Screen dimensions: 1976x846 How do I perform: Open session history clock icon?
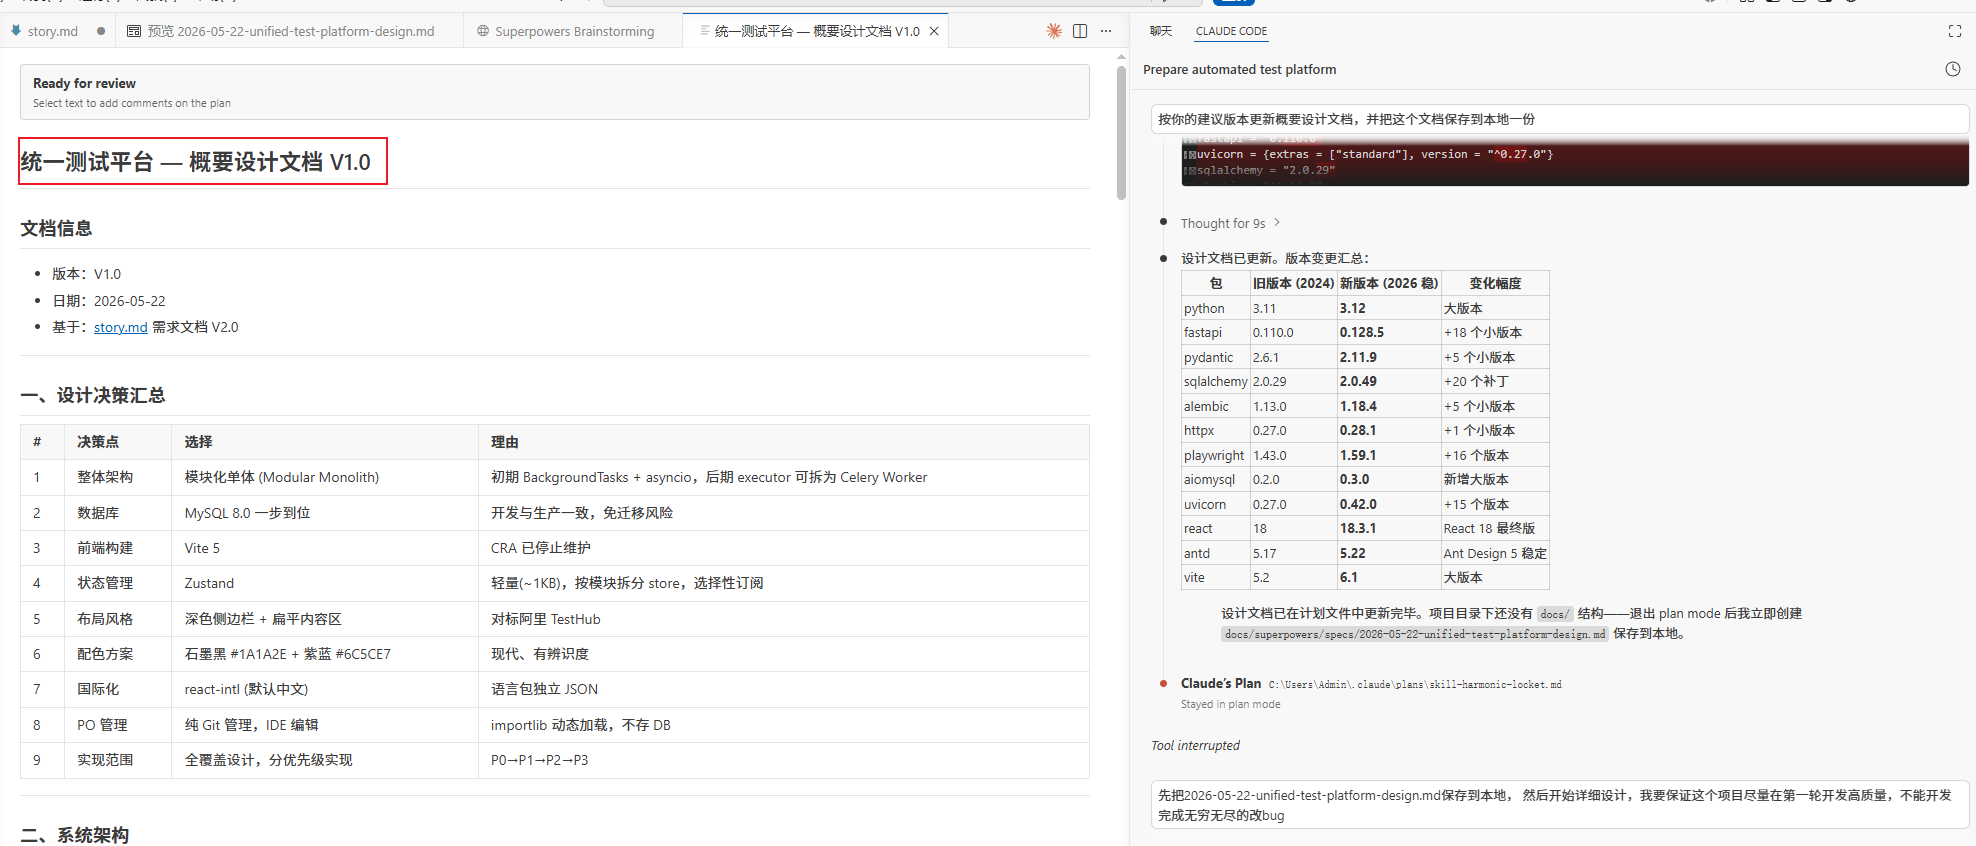tap(1952, 69)
